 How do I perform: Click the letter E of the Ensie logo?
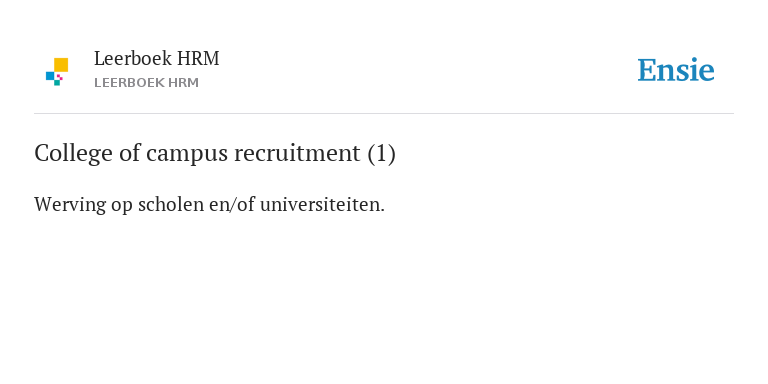(647, 70)
